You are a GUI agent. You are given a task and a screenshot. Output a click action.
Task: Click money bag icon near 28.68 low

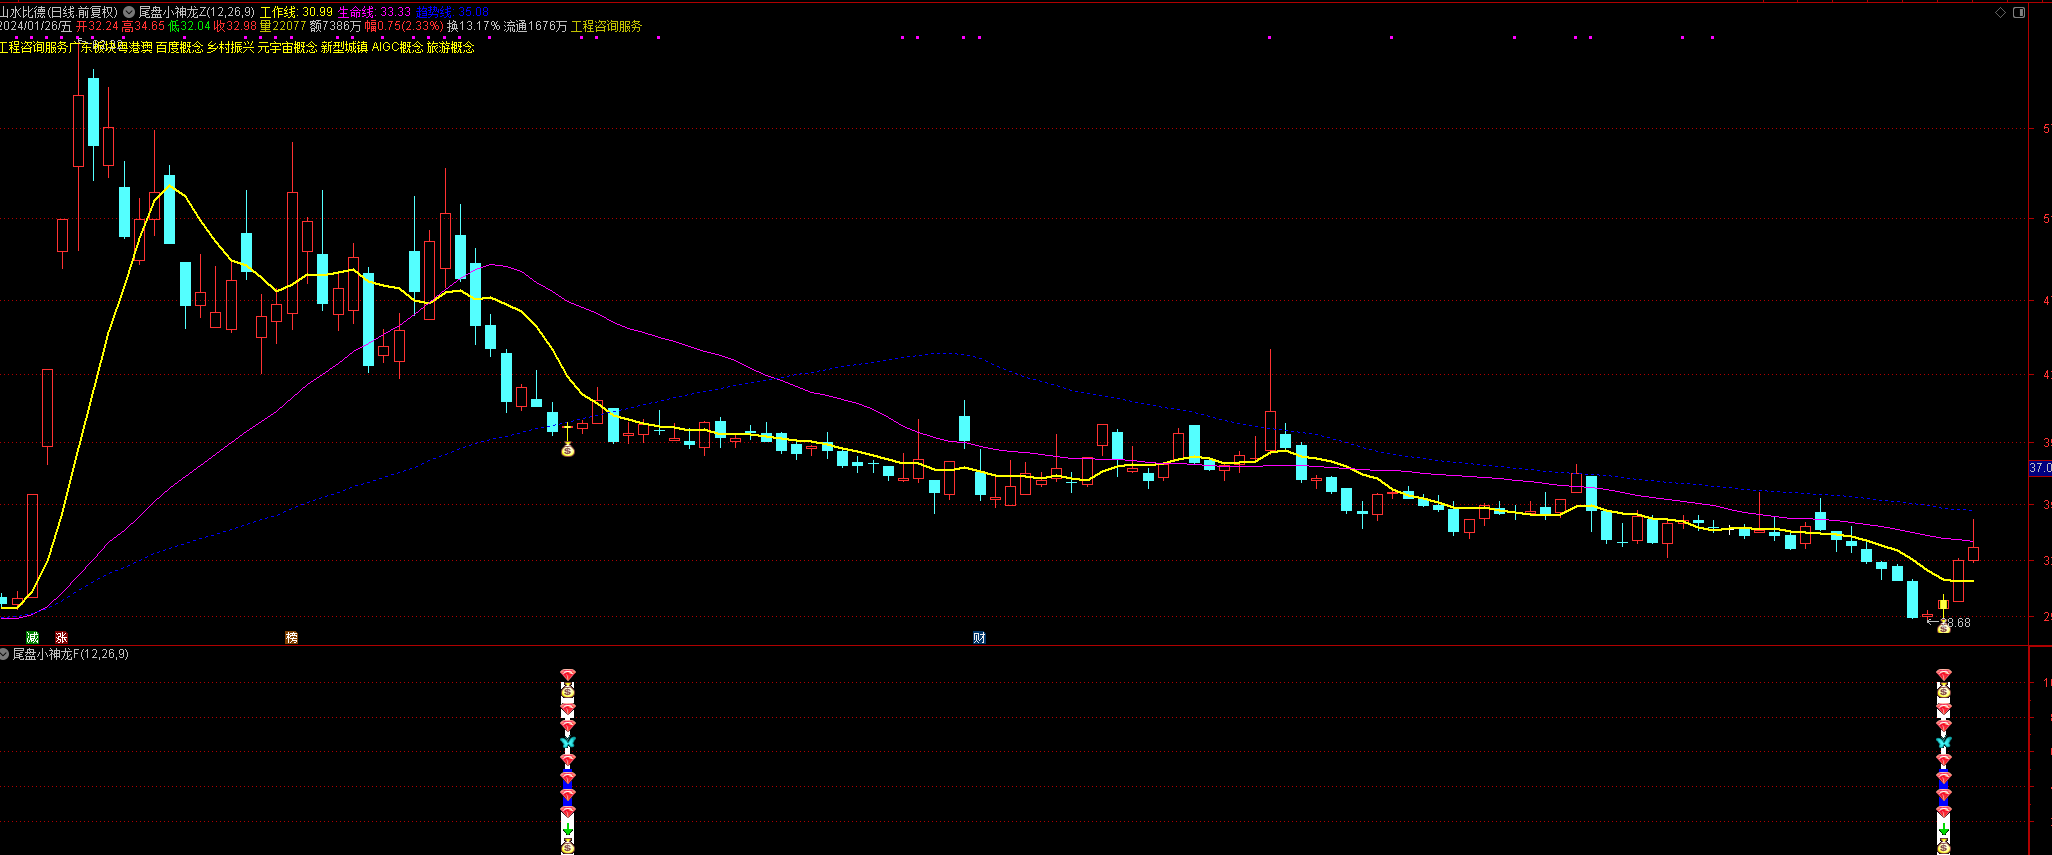[x=1943, y=627]
